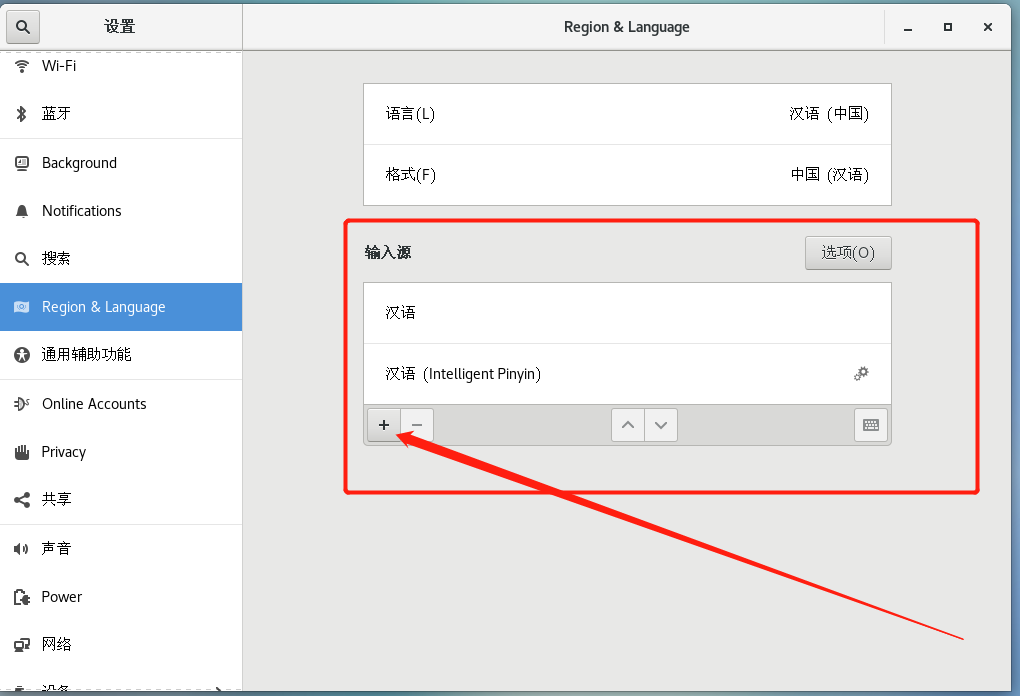Open Privacy settings panel
Image resolution: width=1020 pixels, height=696 pixels.
tap(121, 452)
